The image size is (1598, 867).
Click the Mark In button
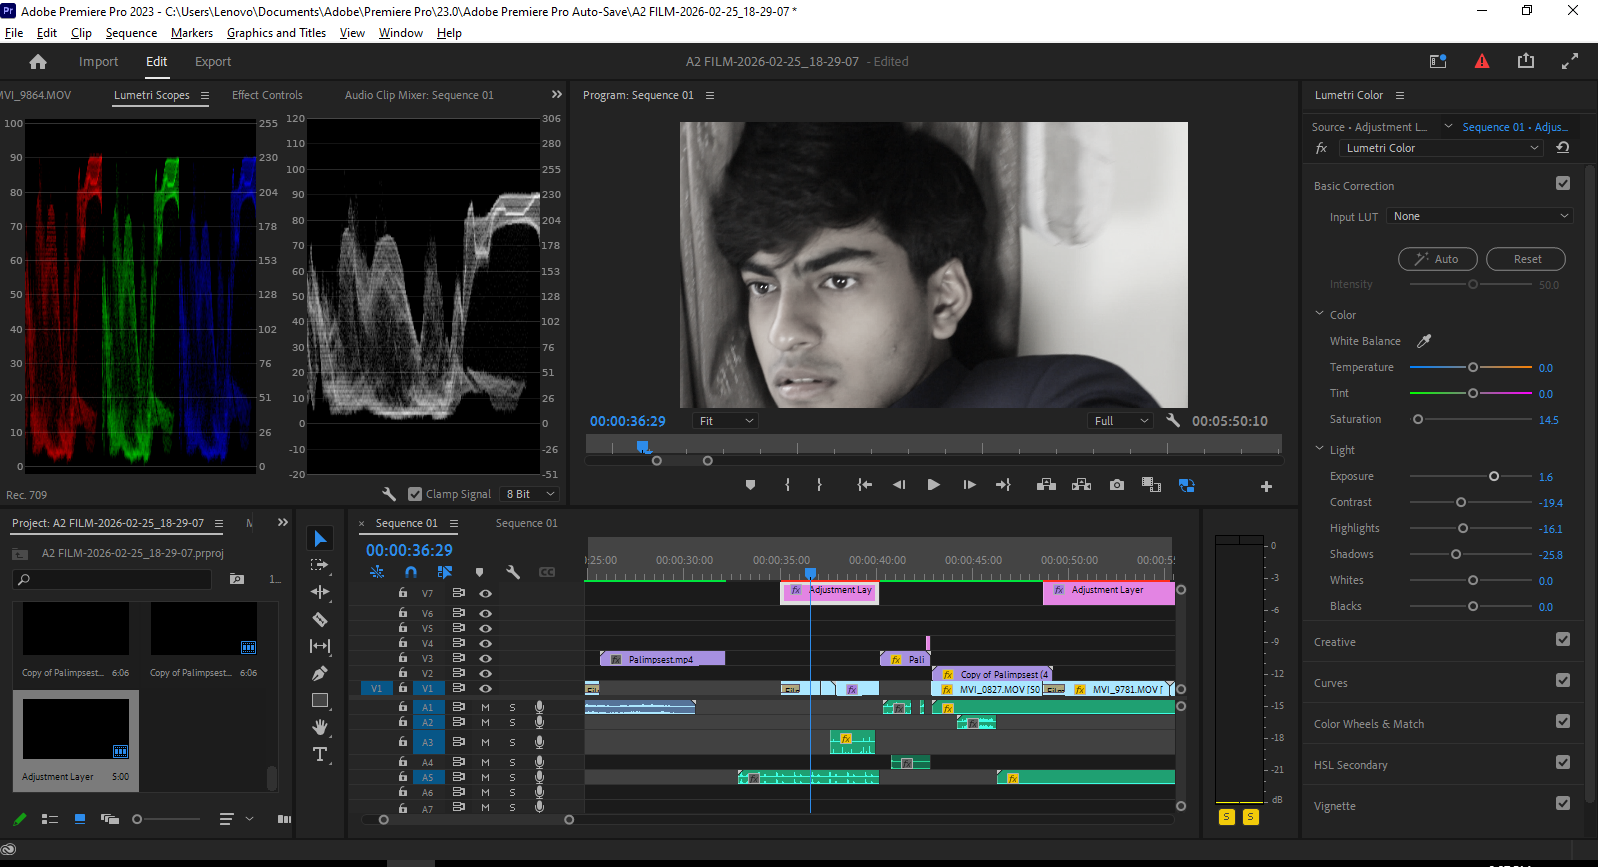point(788,485)
